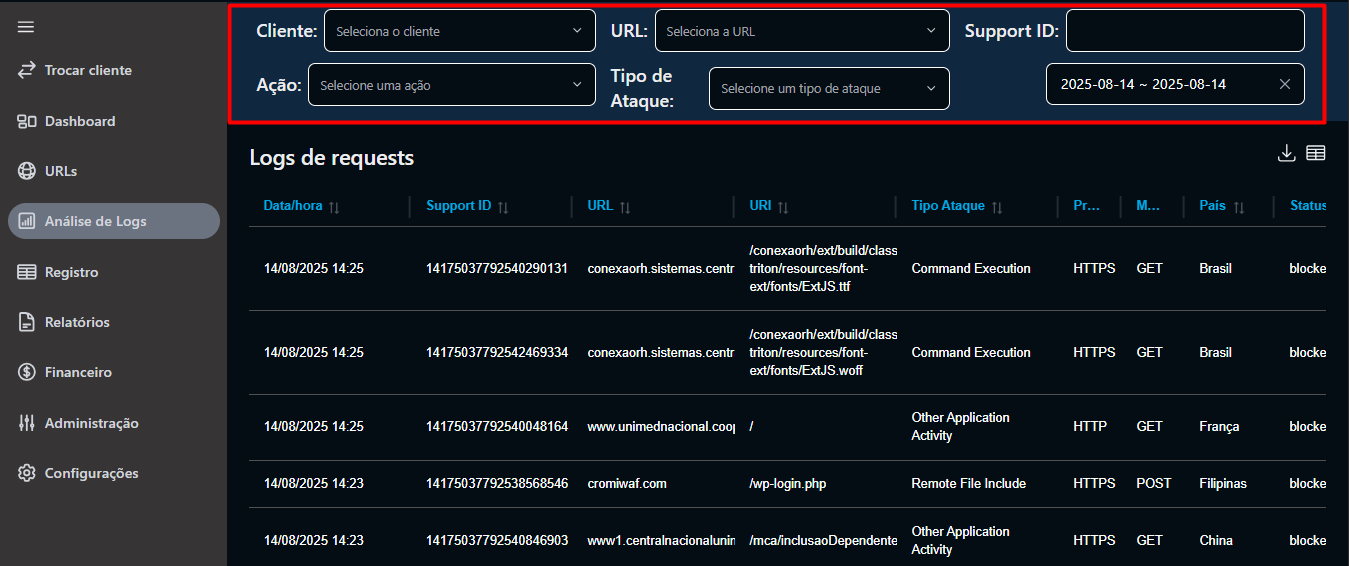Expand the 'Seleciona a URL' dropdown
The height and width of the screenshot is (566, 1349).
(801, 31)
